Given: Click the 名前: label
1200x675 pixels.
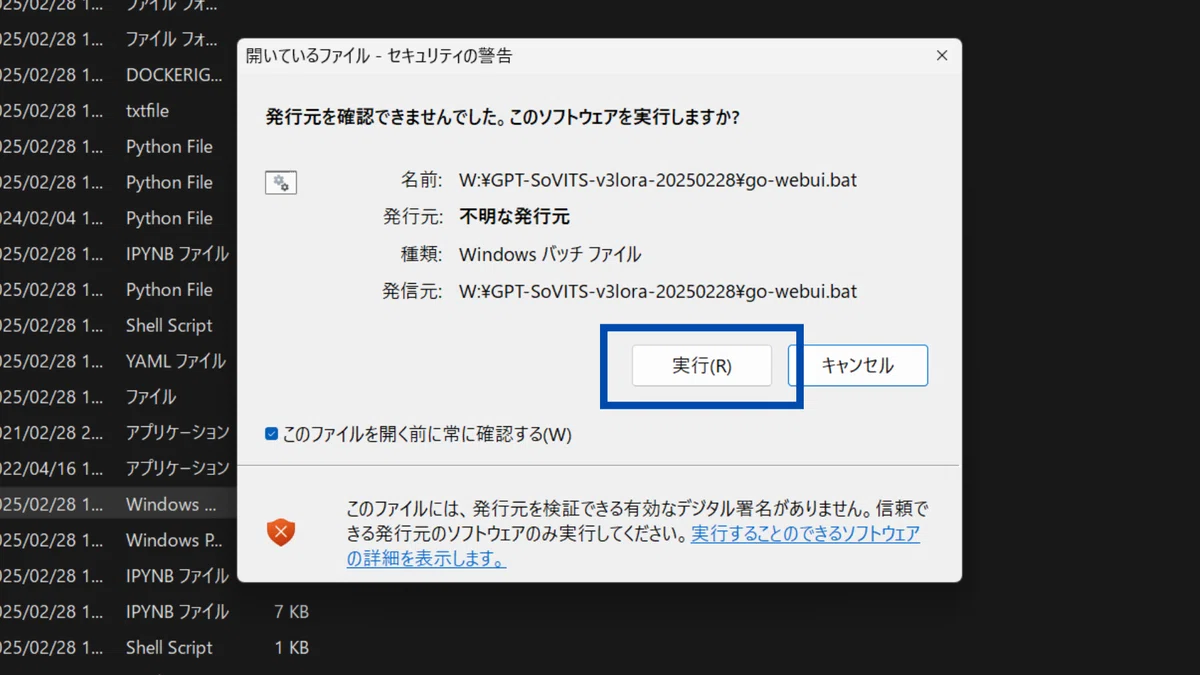Looking at the screenshot, I should (421, 181).
